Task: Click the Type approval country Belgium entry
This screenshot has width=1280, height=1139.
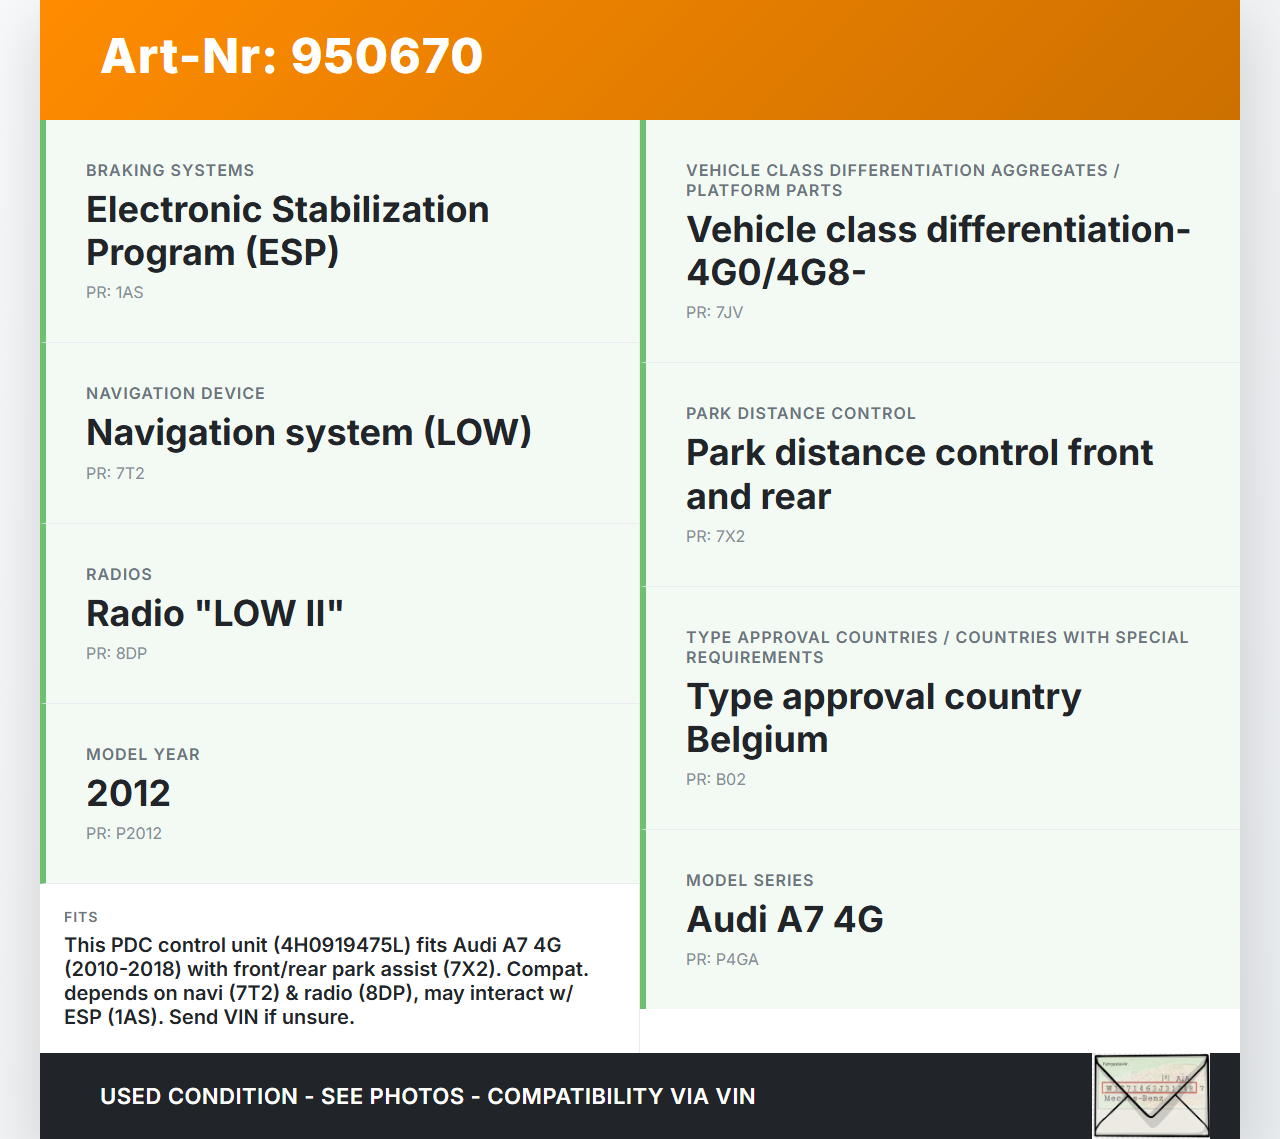Action: pos(883,718)
